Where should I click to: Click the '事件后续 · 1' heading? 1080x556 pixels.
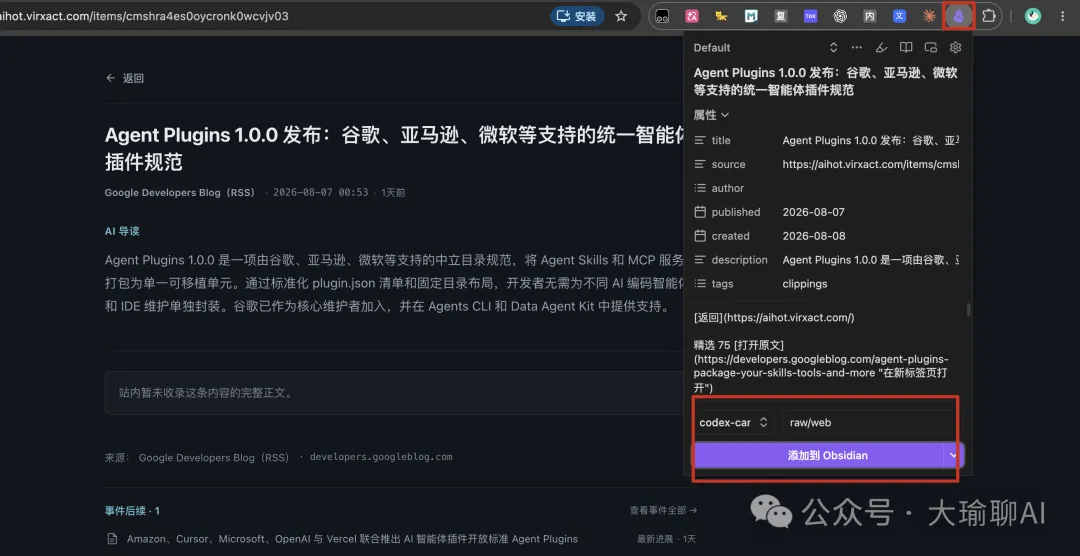[132, 511]
